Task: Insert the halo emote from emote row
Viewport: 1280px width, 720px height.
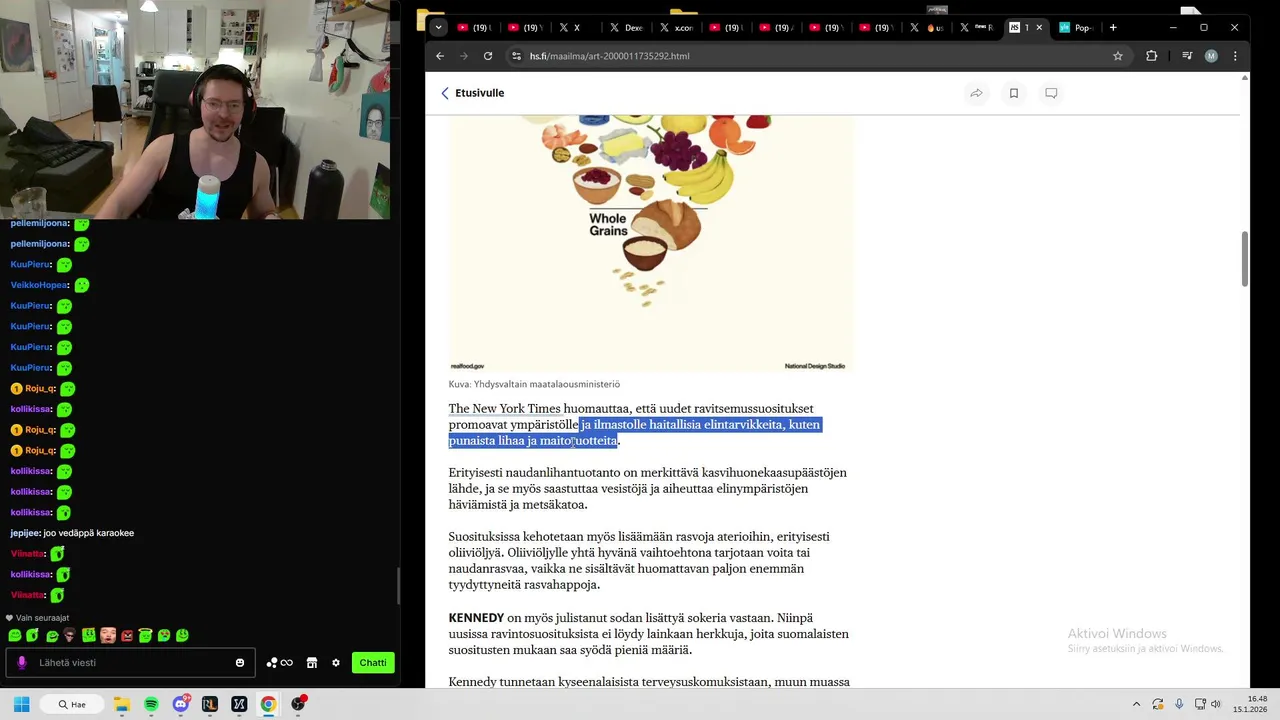Action: tap(145, 635)
